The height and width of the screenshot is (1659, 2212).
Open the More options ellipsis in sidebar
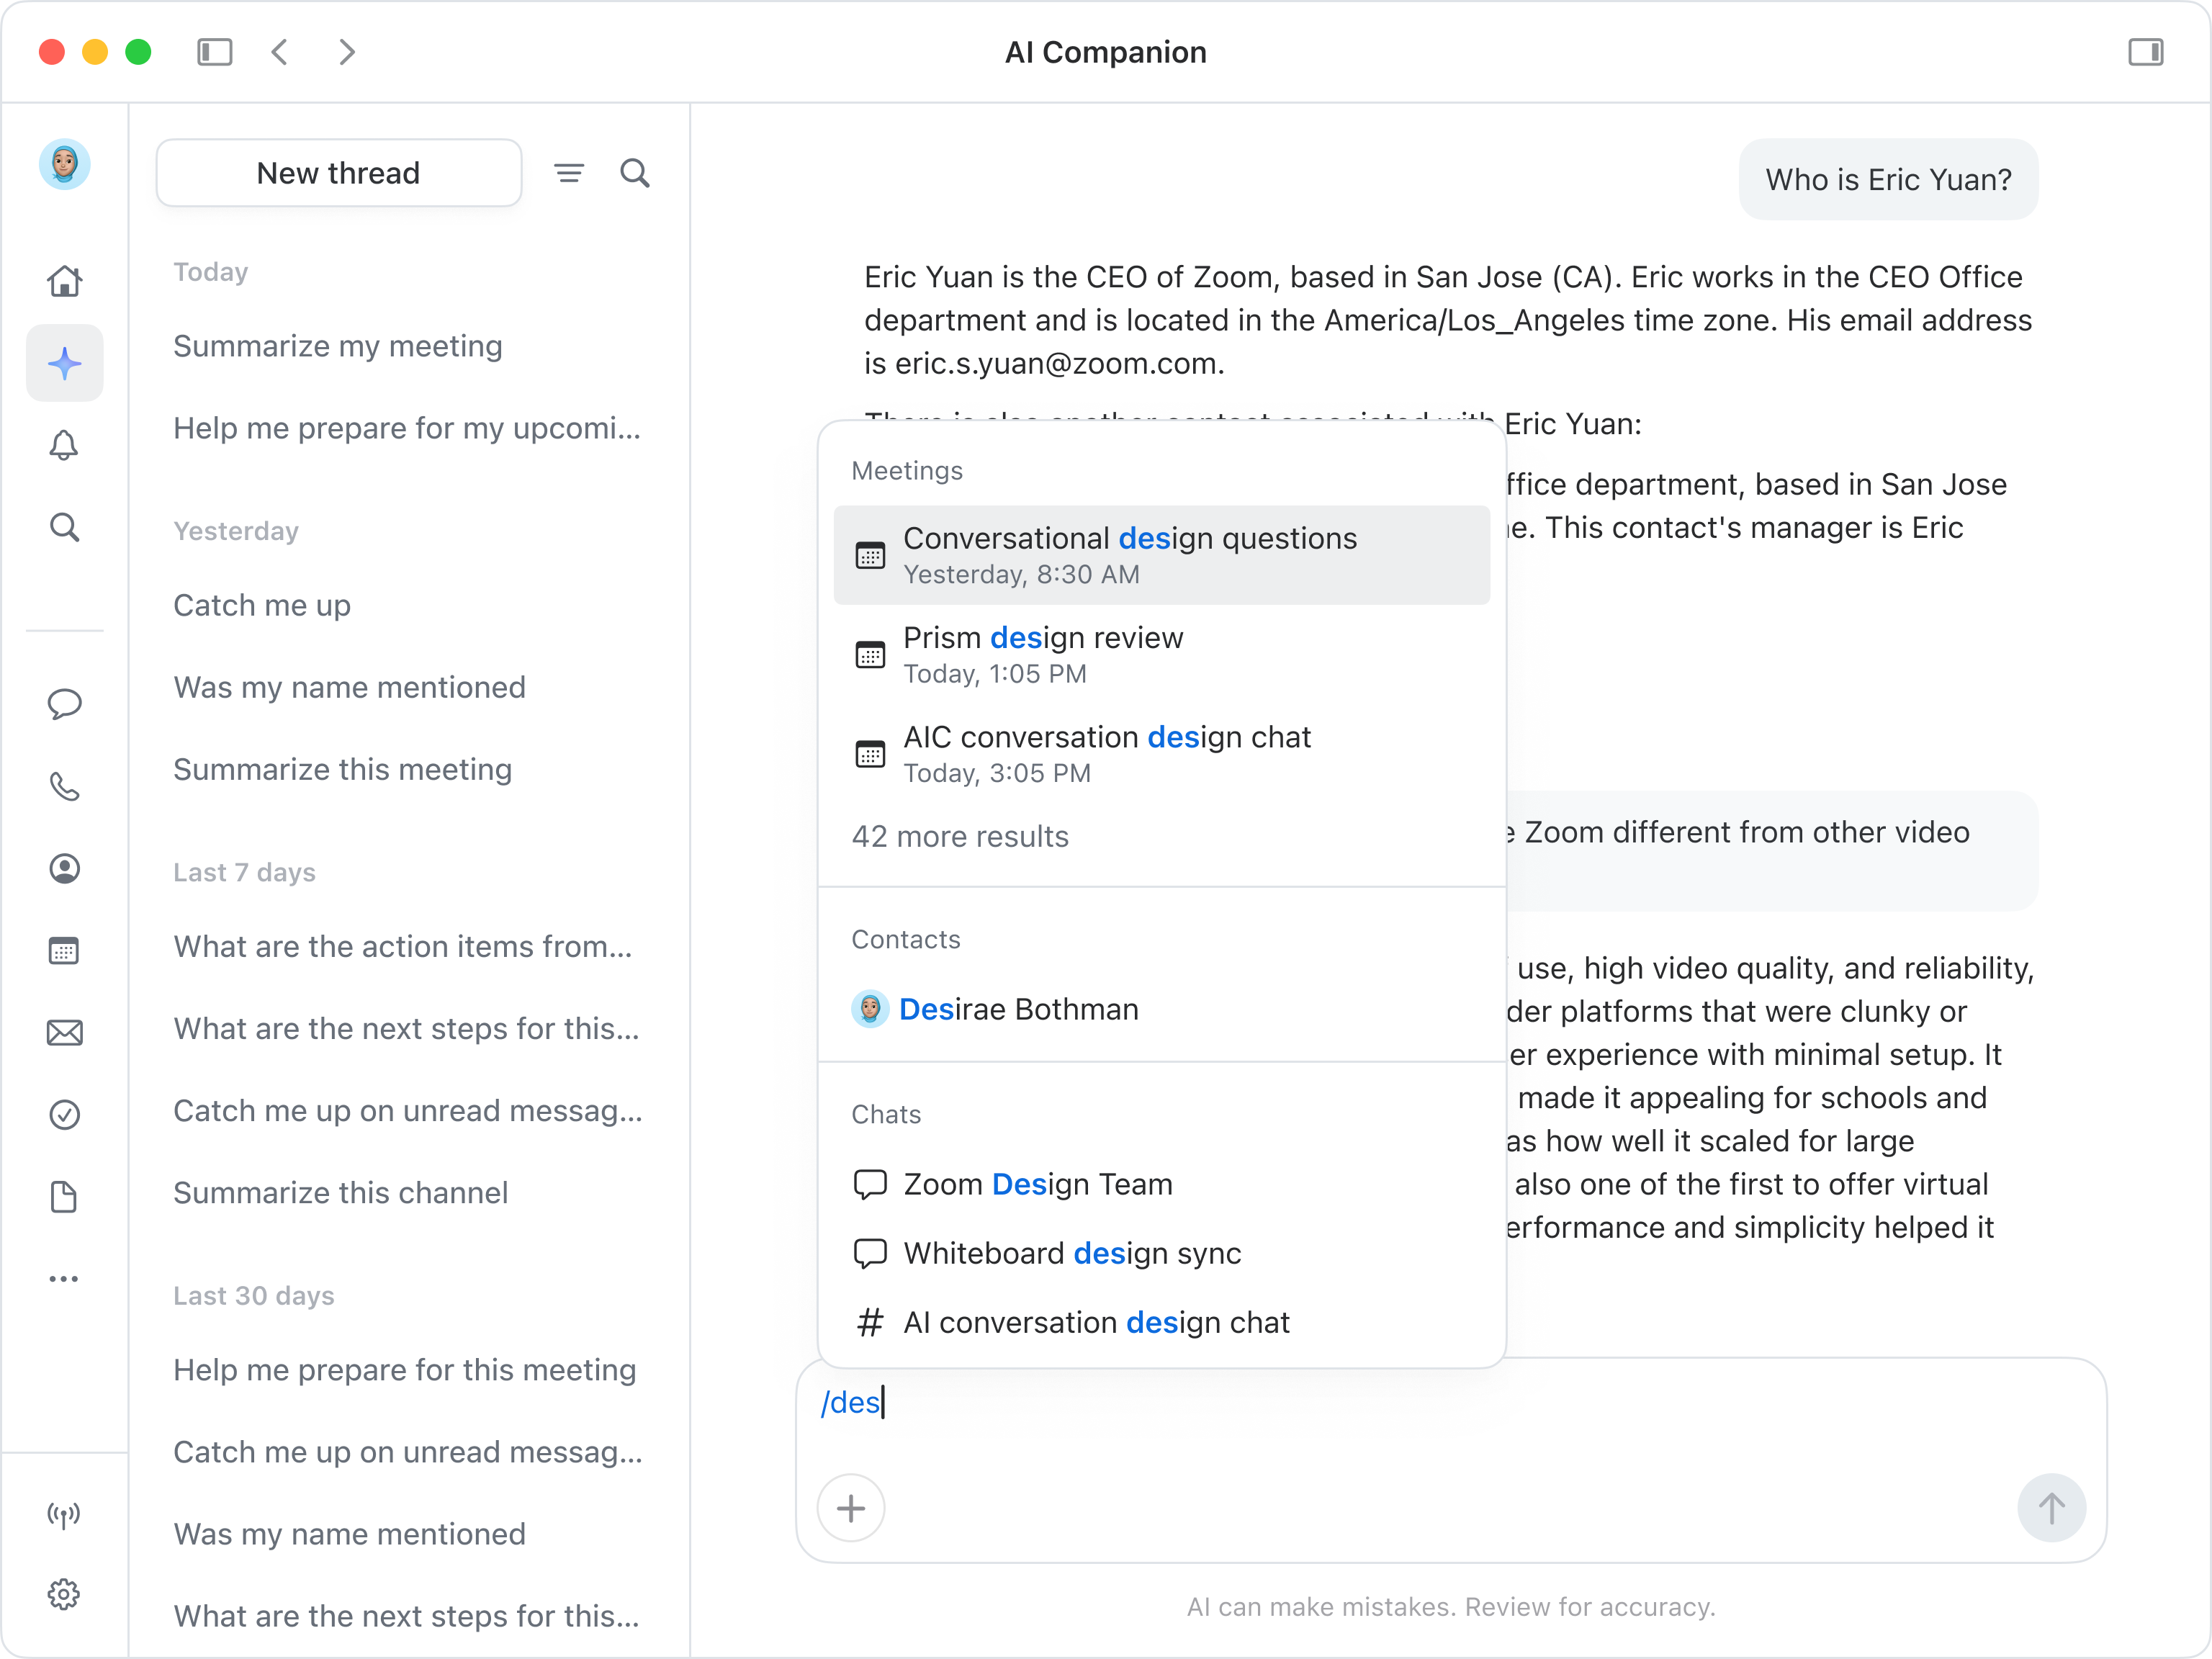point(64,1278)
